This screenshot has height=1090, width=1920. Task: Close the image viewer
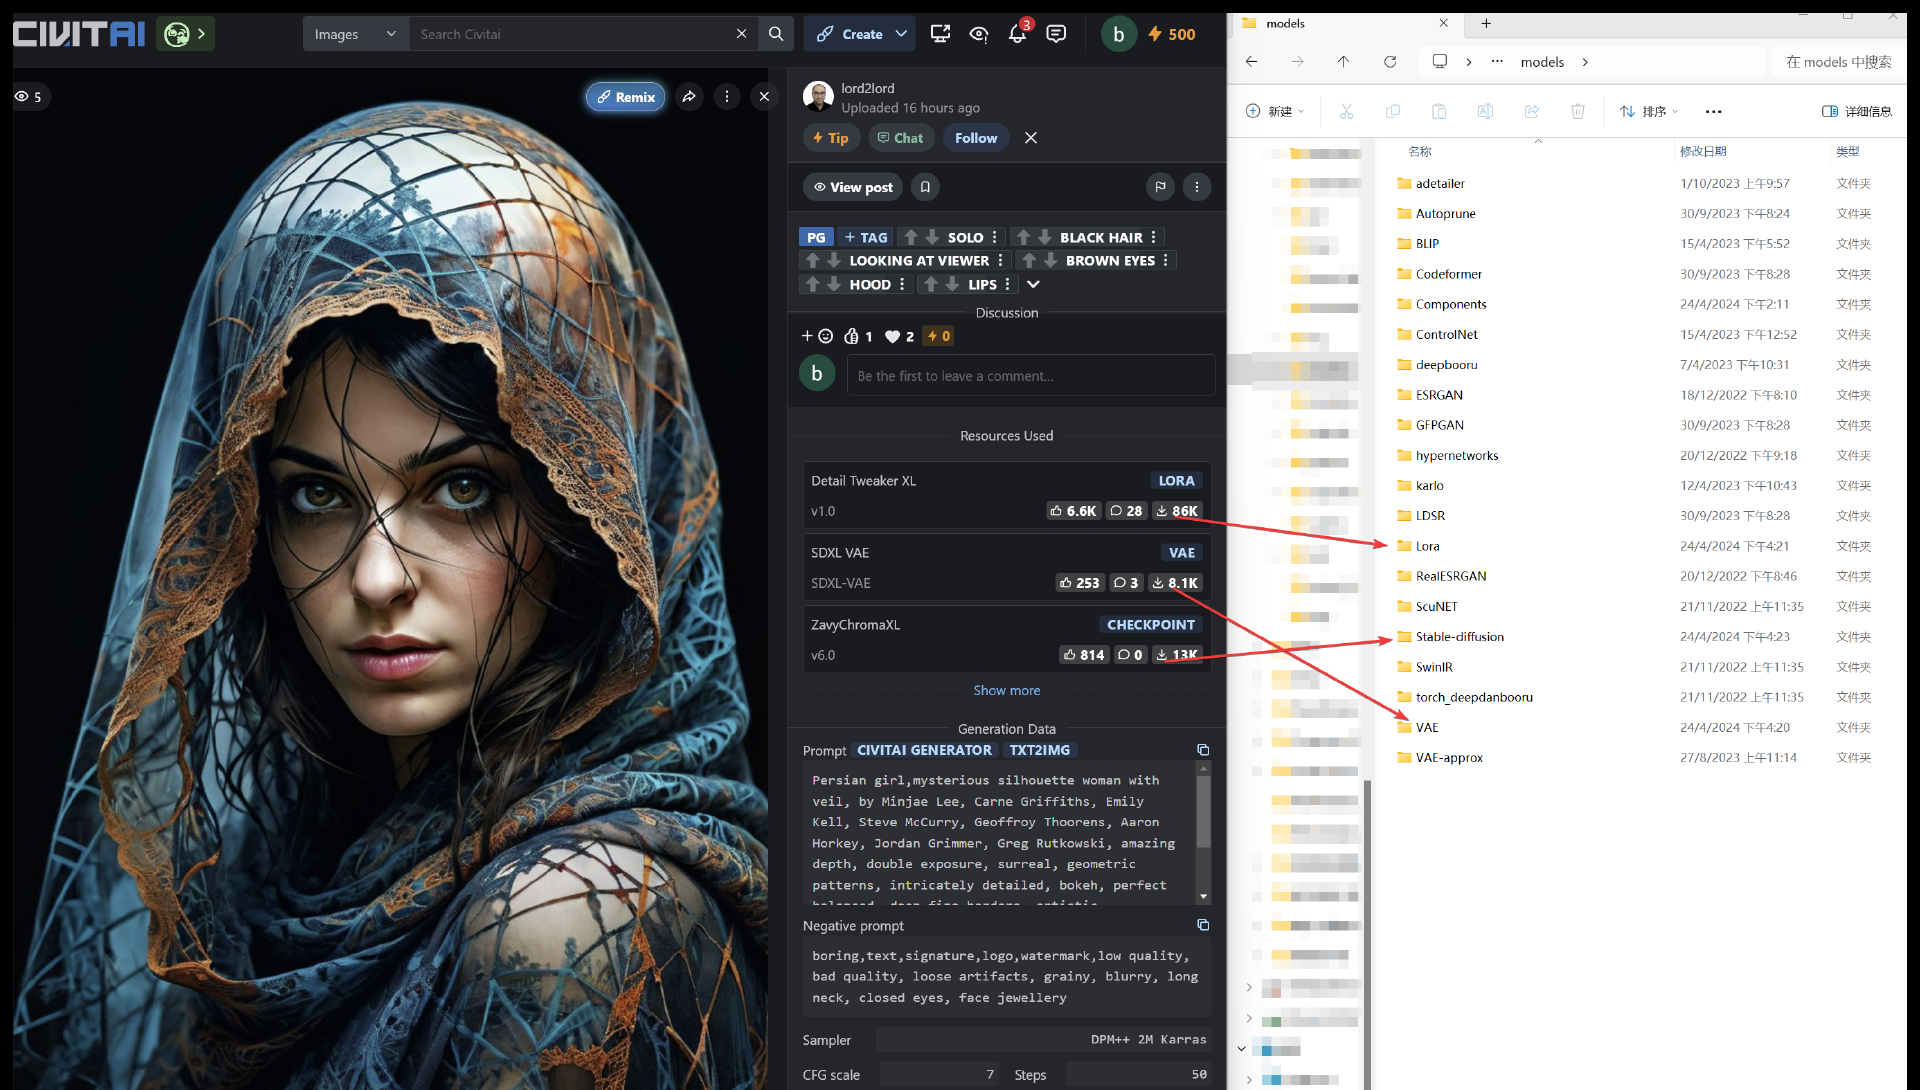764,97
